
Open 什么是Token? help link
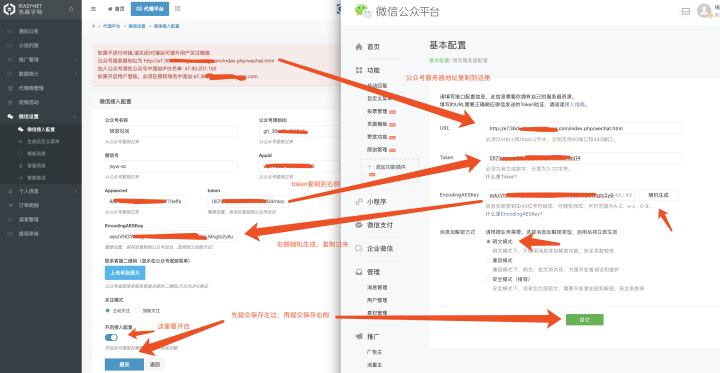coord(501,176)
